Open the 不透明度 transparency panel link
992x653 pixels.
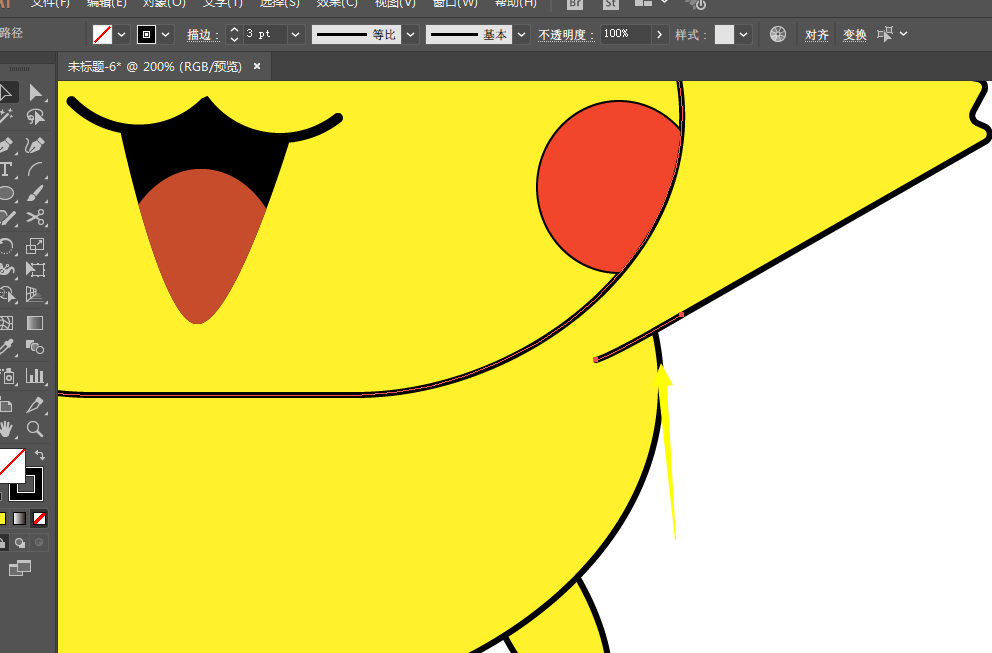(x=566, y=35)
